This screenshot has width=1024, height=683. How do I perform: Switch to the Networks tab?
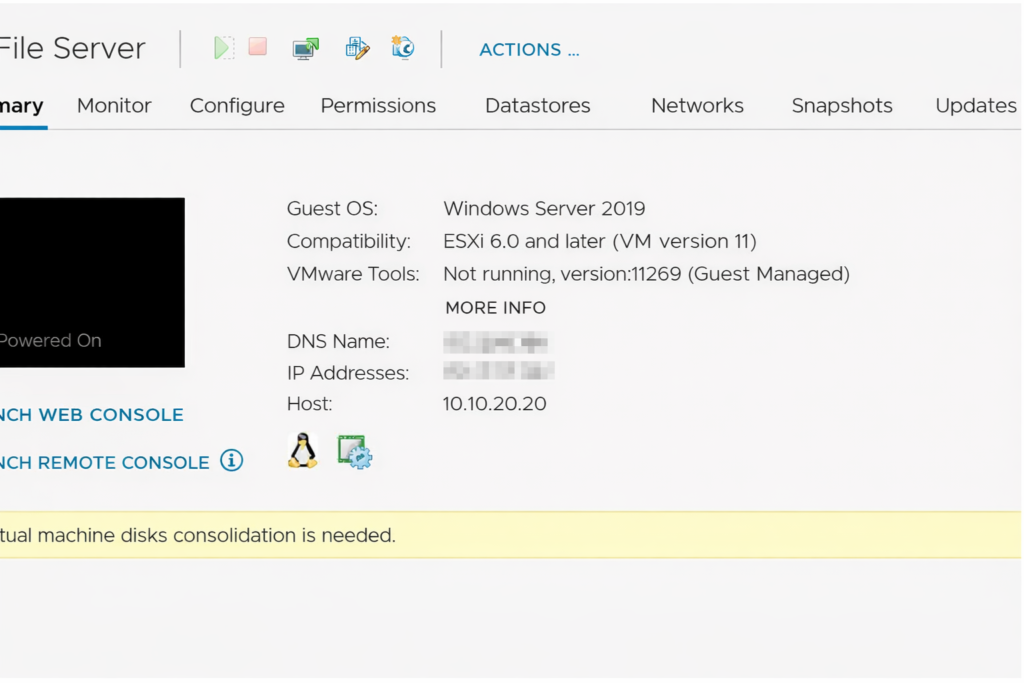click(x=697, y=106)
